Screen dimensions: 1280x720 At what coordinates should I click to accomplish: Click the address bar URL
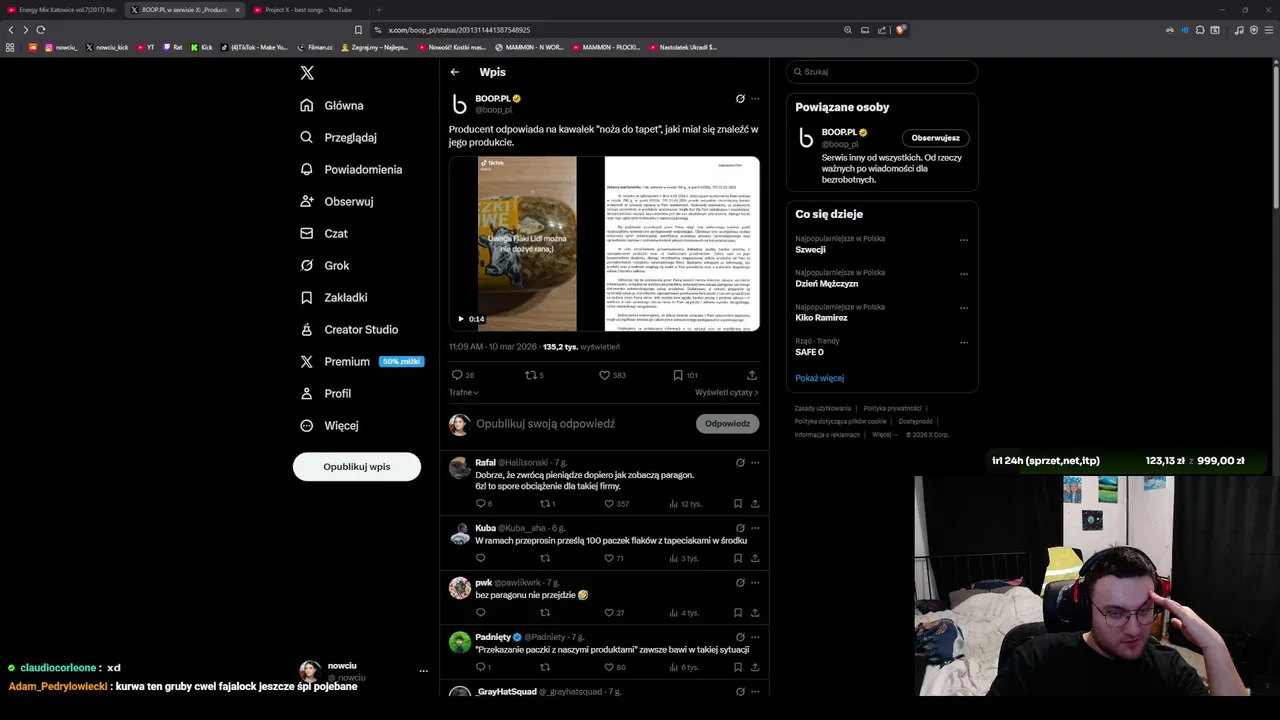click(x=459, y=30)
